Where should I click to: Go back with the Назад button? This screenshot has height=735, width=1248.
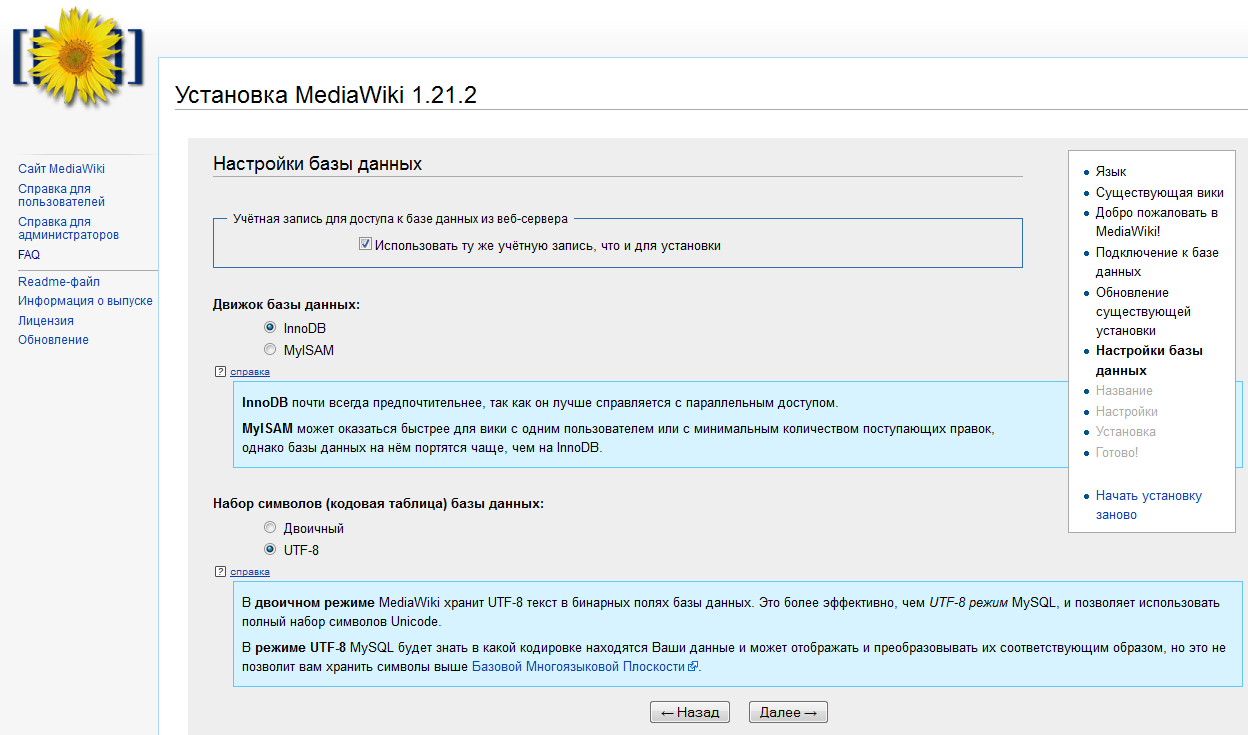pos(690,712)
